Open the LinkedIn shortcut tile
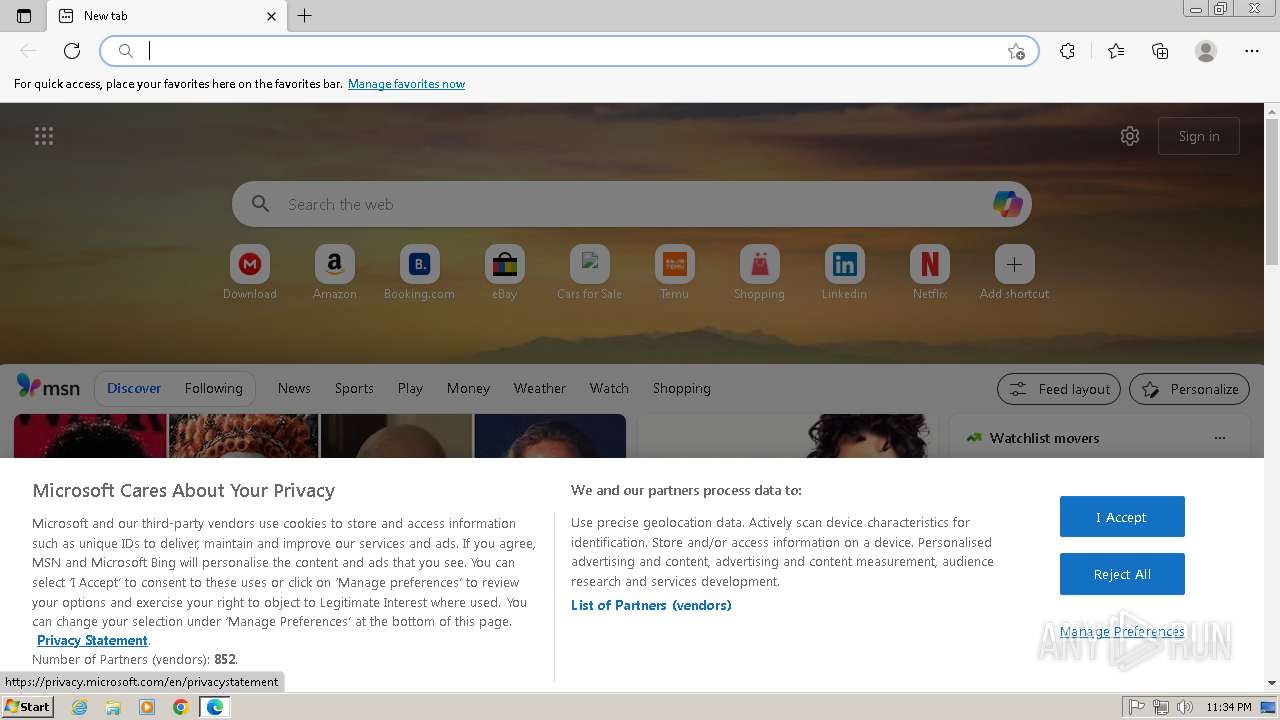 [x=845, y=272]
